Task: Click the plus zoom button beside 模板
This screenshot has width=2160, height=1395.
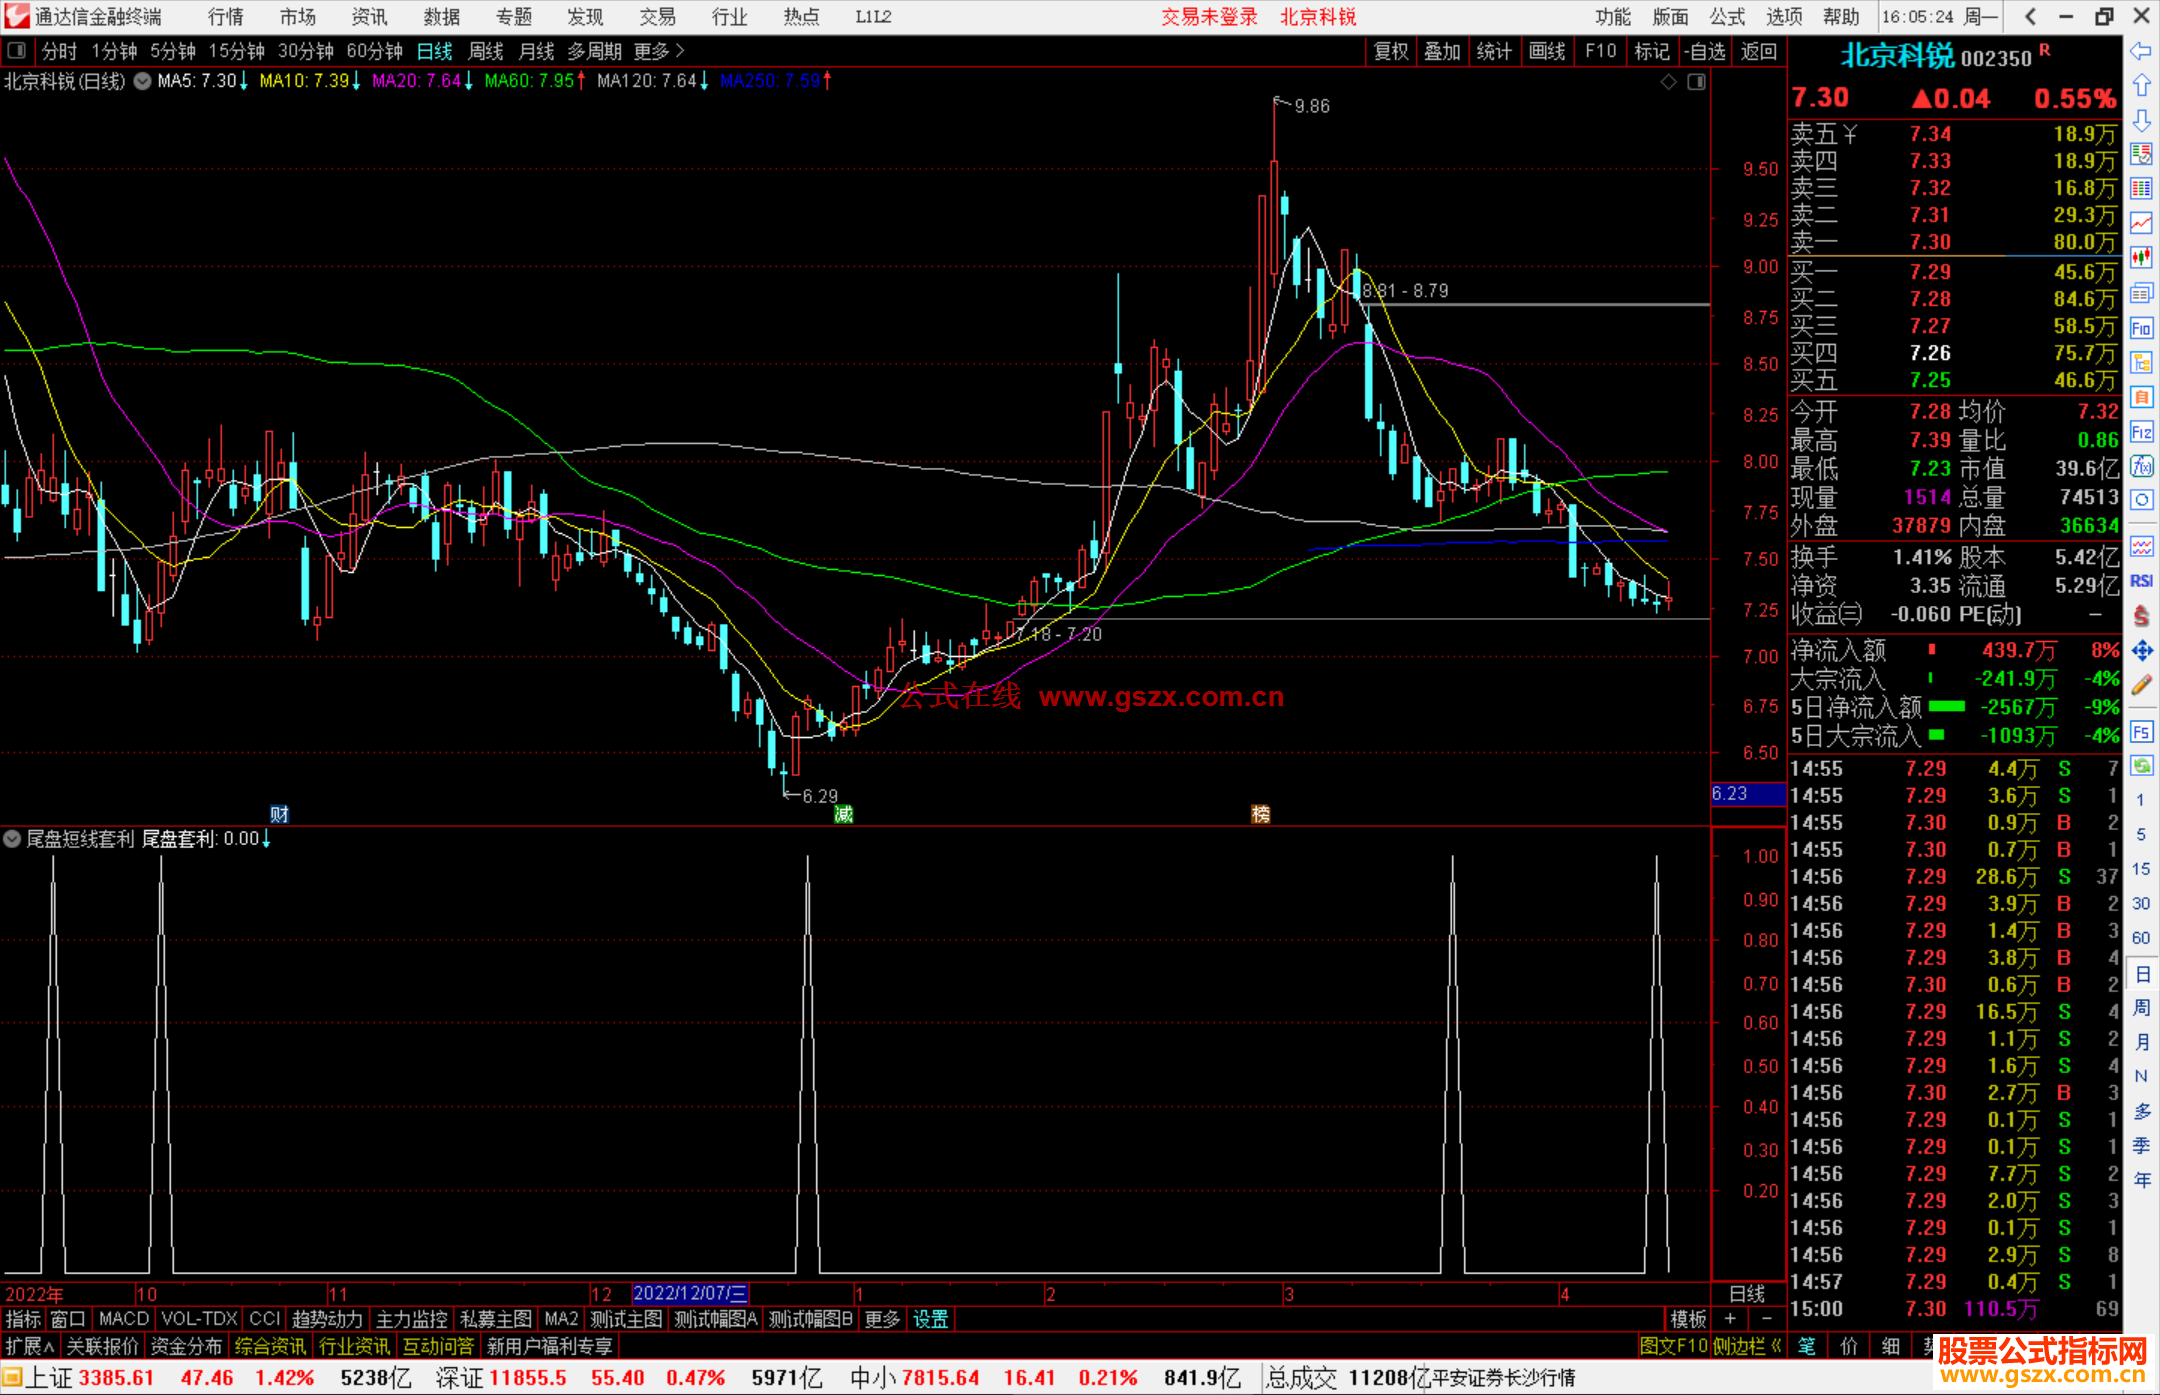Action: click(1730, 1319)
